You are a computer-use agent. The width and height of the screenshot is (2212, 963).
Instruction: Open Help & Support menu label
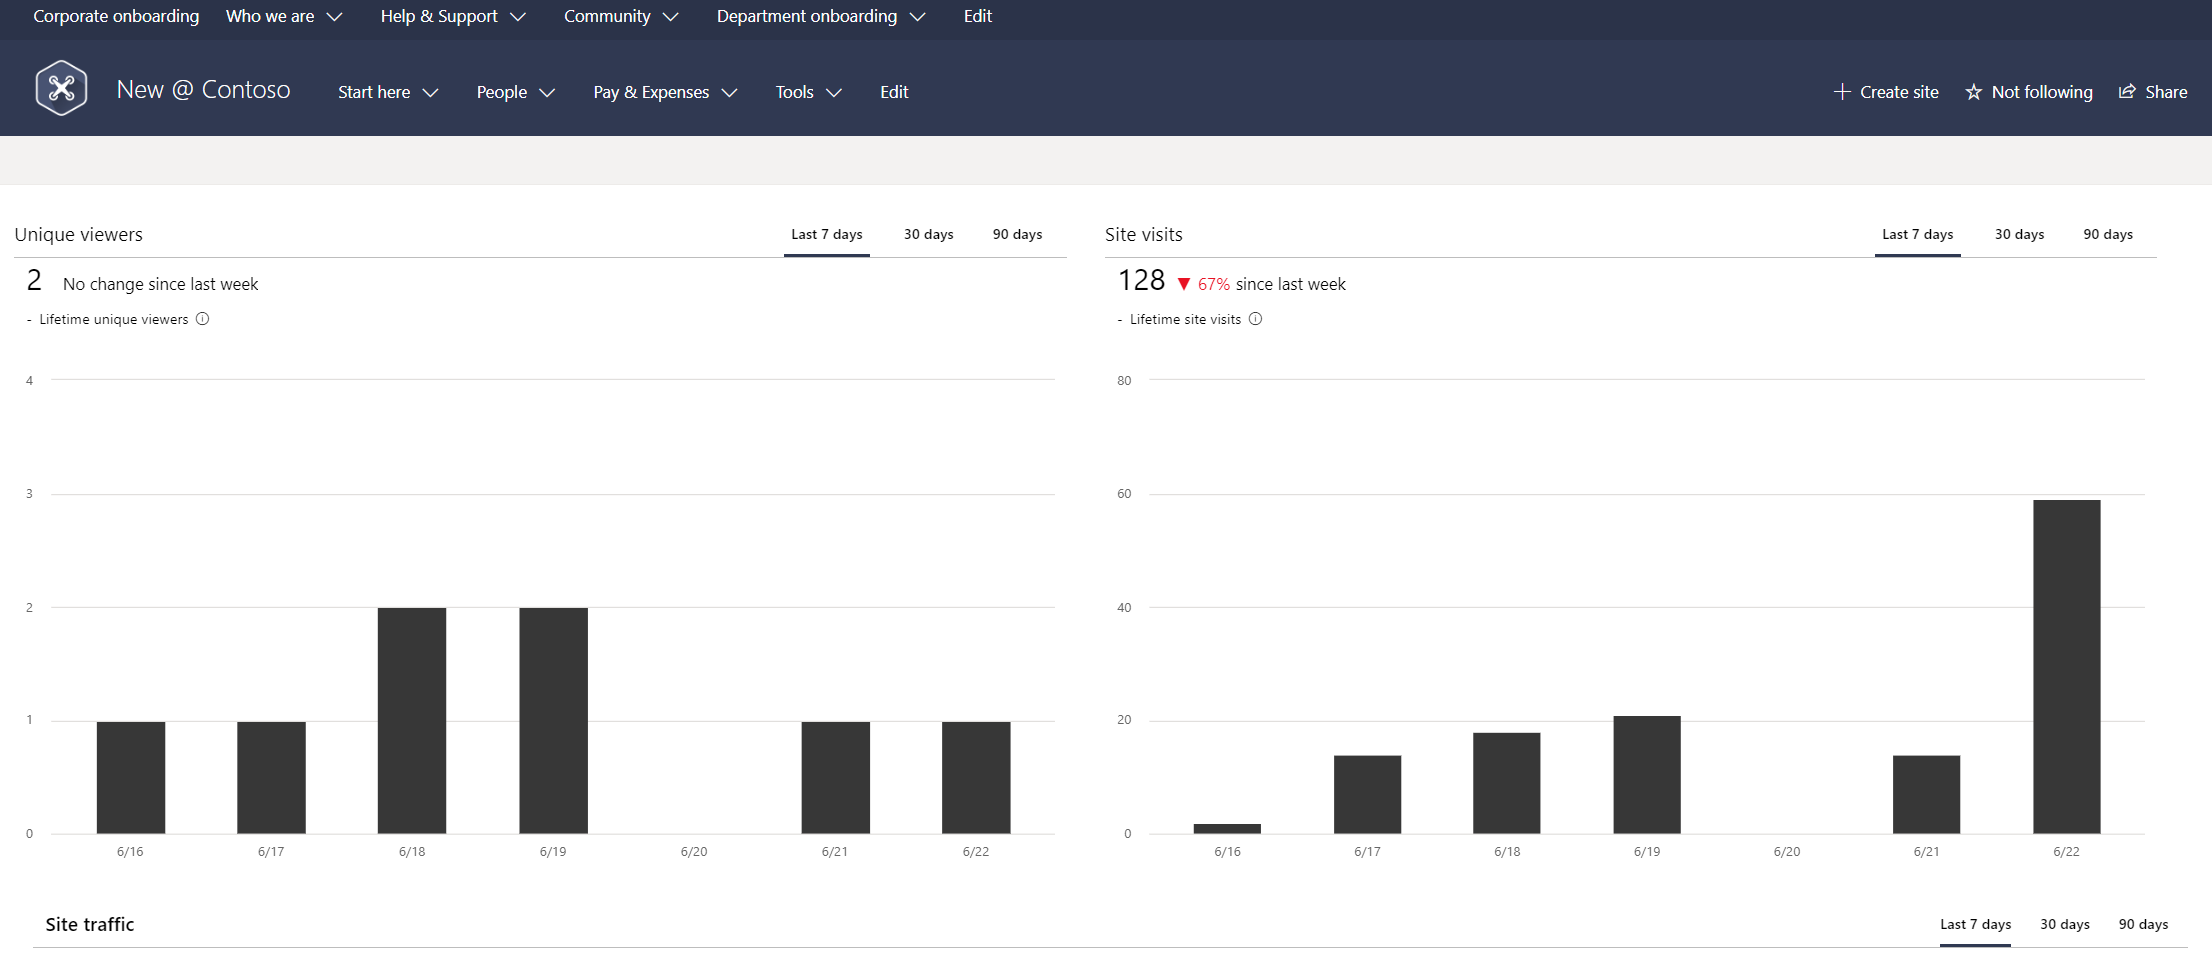pos(439,16)
